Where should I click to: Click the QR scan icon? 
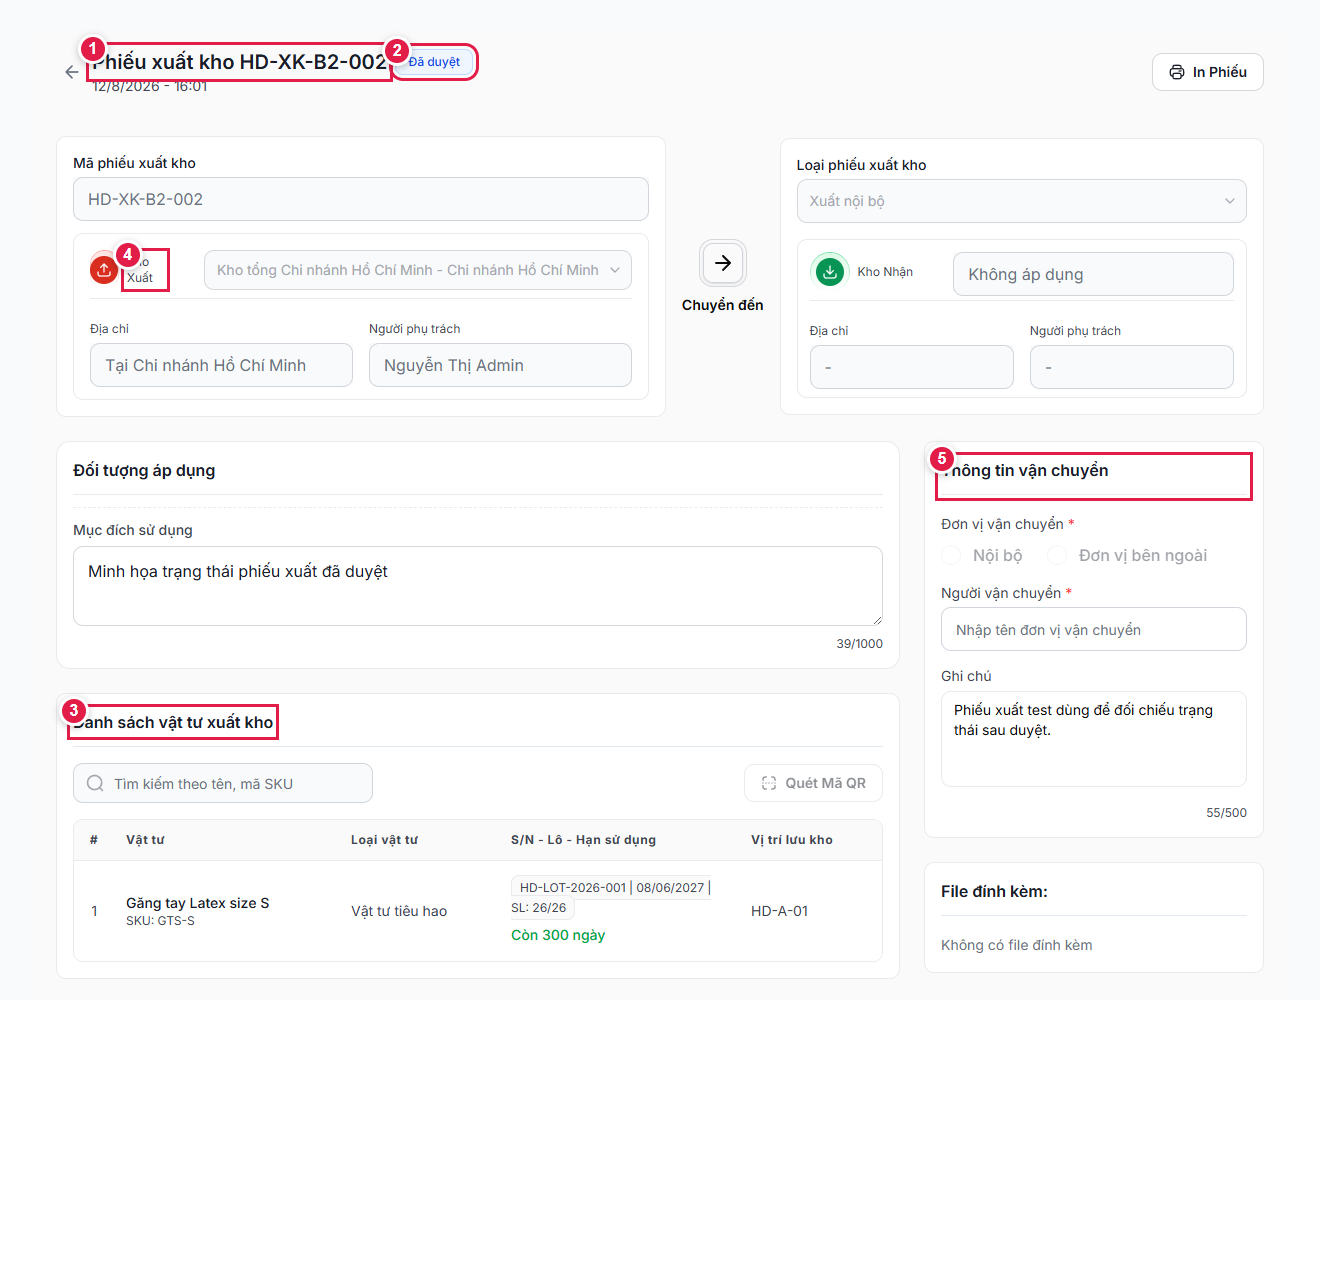point(768,783)
